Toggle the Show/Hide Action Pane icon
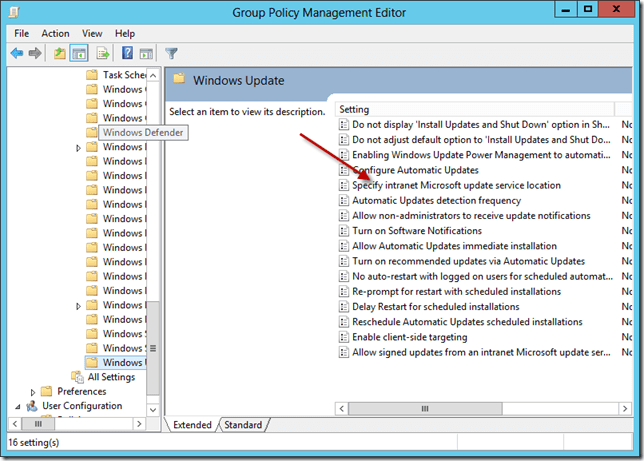Viewport: 644px width, 461px height. pos(145,53)
